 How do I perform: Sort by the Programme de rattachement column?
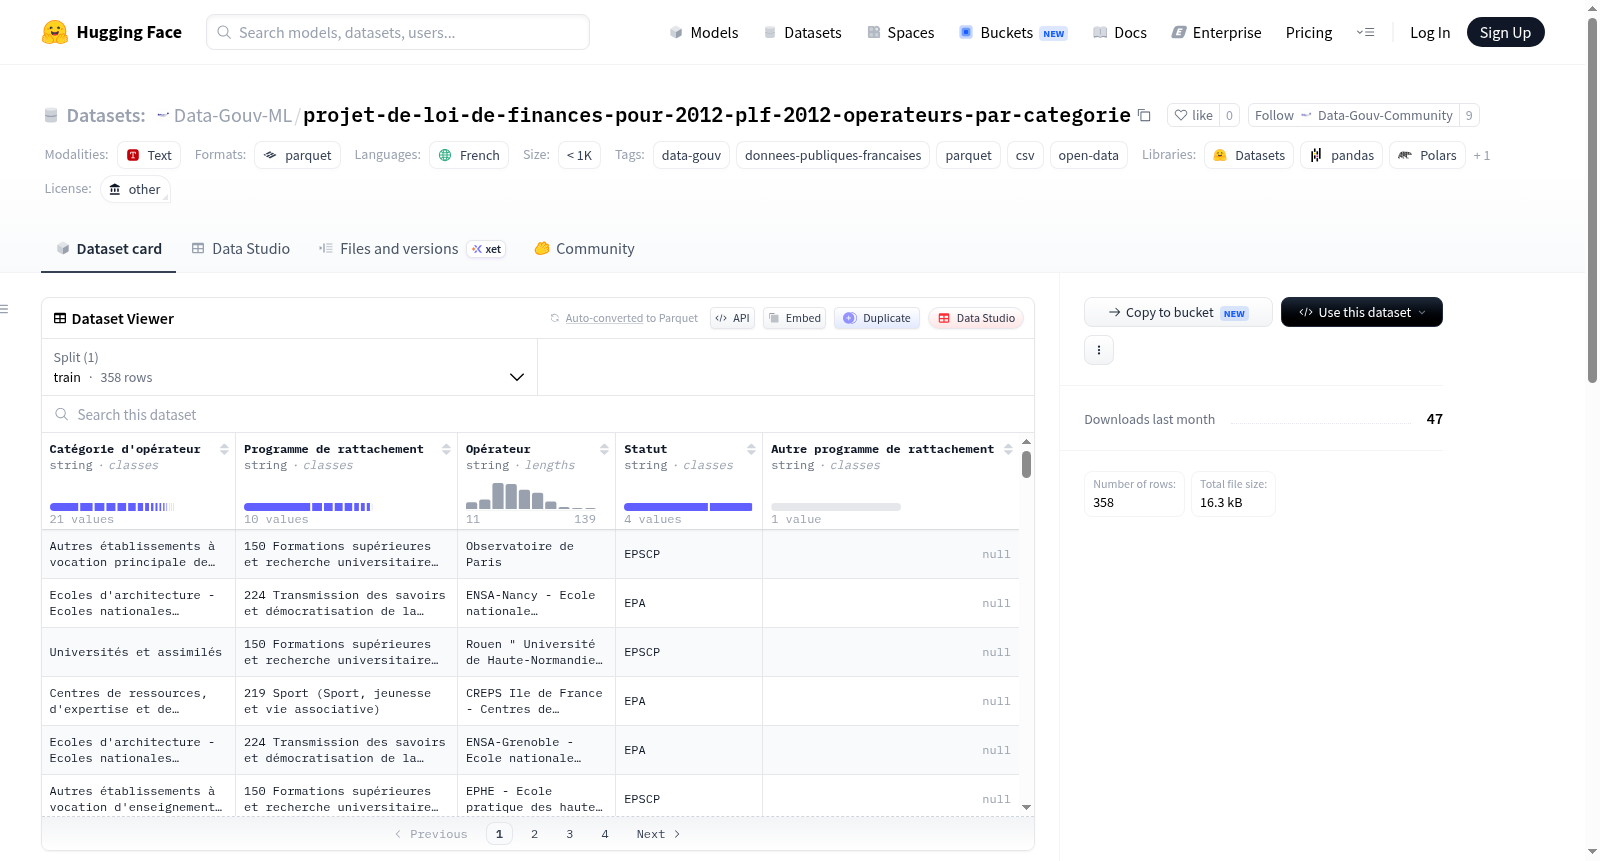click(446, 450)
